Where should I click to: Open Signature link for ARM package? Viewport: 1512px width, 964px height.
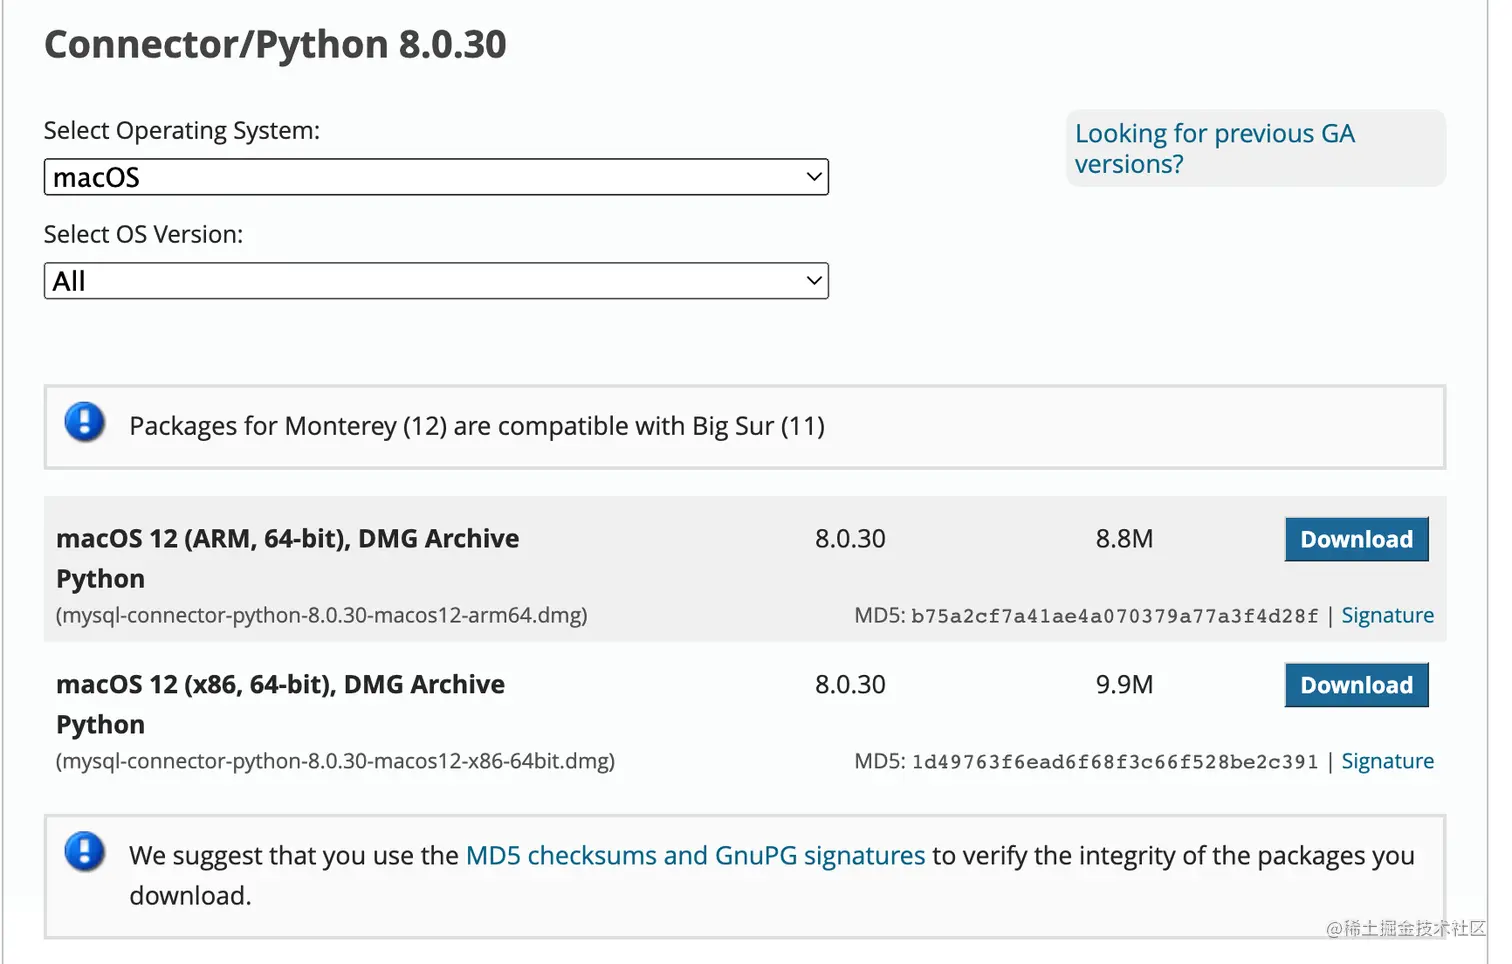tap(1387, 615)
